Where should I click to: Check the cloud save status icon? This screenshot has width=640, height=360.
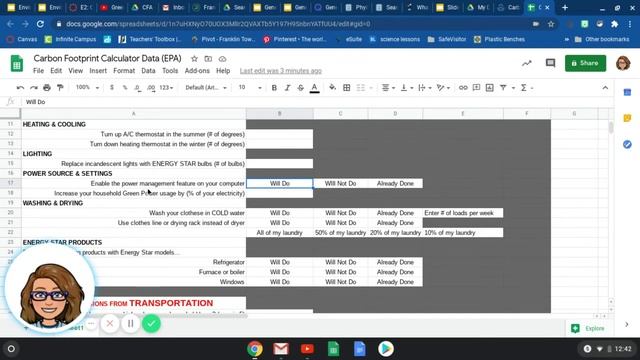222,59
